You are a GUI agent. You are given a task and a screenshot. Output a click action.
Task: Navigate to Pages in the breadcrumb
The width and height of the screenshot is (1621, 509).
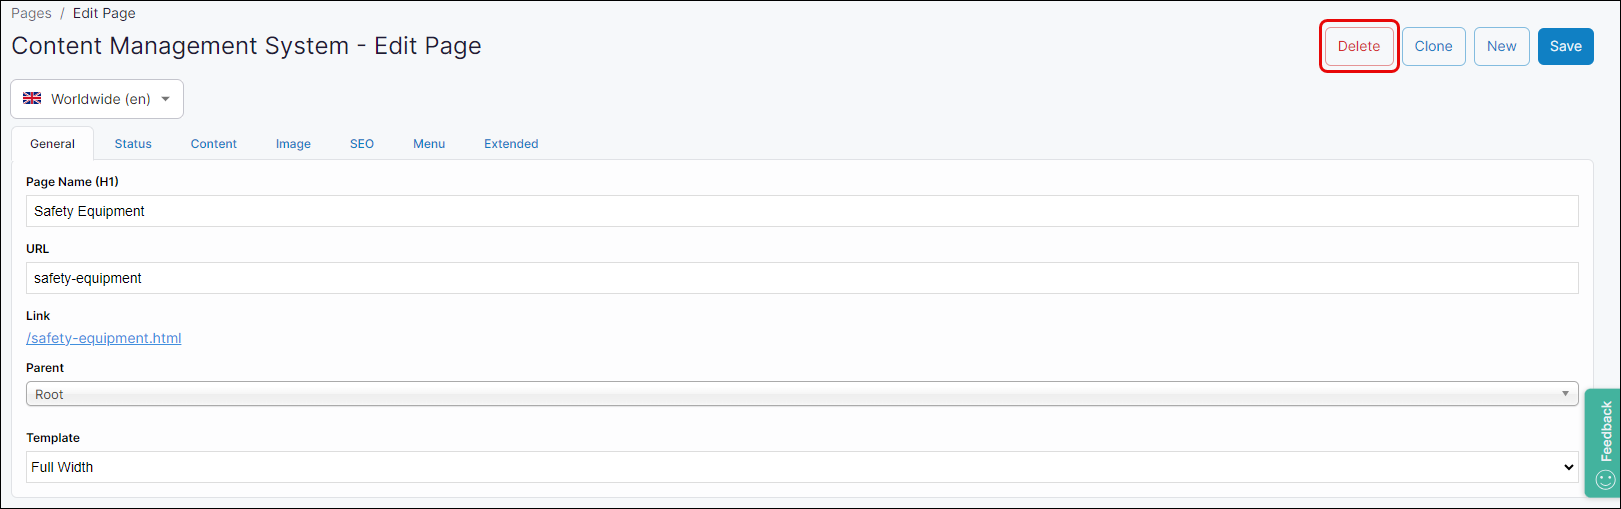click(x=31, y=13)
